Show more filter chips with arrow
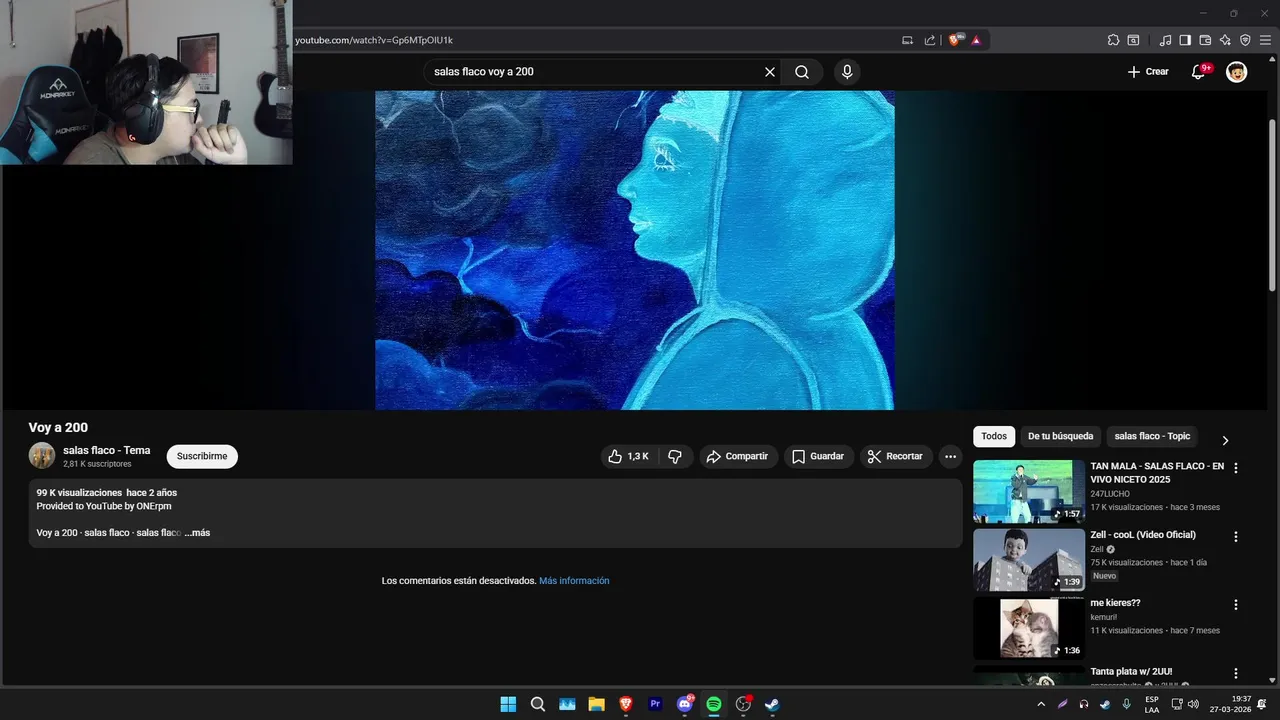Screen dimensions: 1280x720 coord(1225,440)
